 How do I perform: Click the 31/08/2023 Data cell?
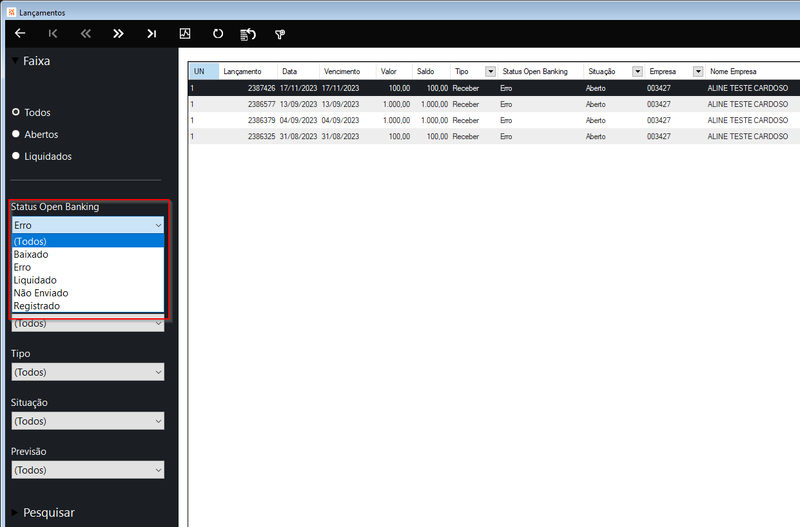(x=298, y=136)
